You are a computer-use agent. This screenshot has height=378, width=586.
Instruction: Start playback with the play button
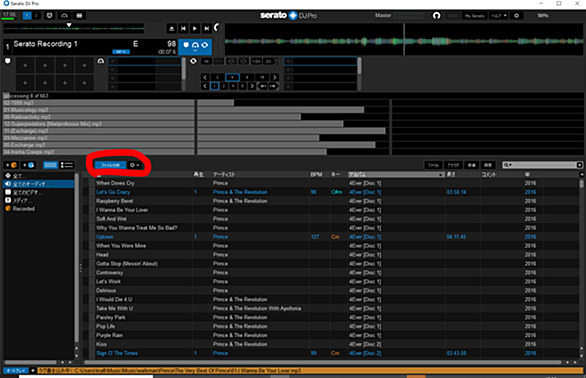195,28
